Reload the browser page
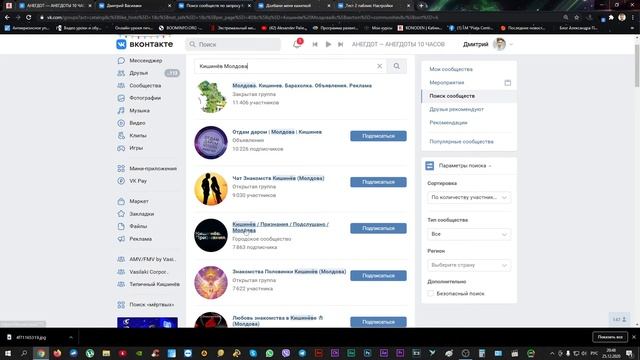The width and height of the screenshot is (640, 360). click(x=29, y=18)
